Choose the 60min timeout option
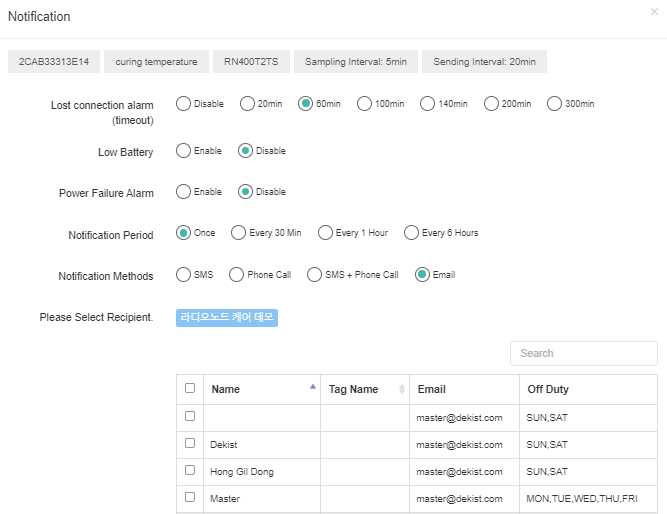This screenshot has height=514, width=667. (x=305, y=103)
